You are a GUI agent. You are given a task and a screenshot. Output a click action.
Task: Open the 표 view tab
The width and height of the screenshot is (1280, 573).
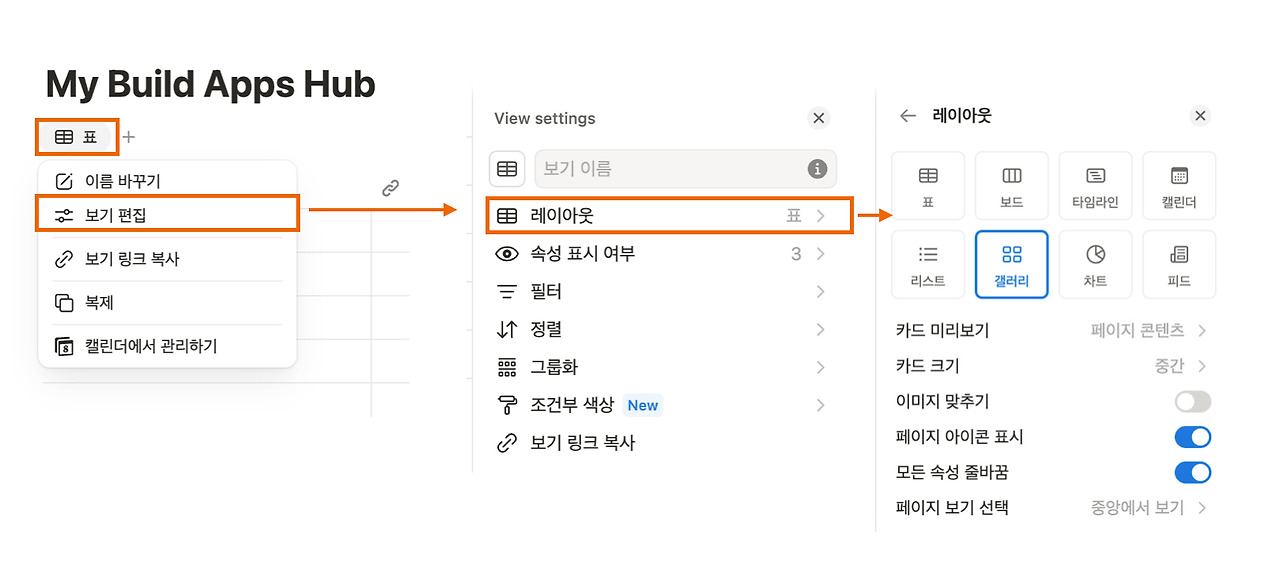coord(77,137)
